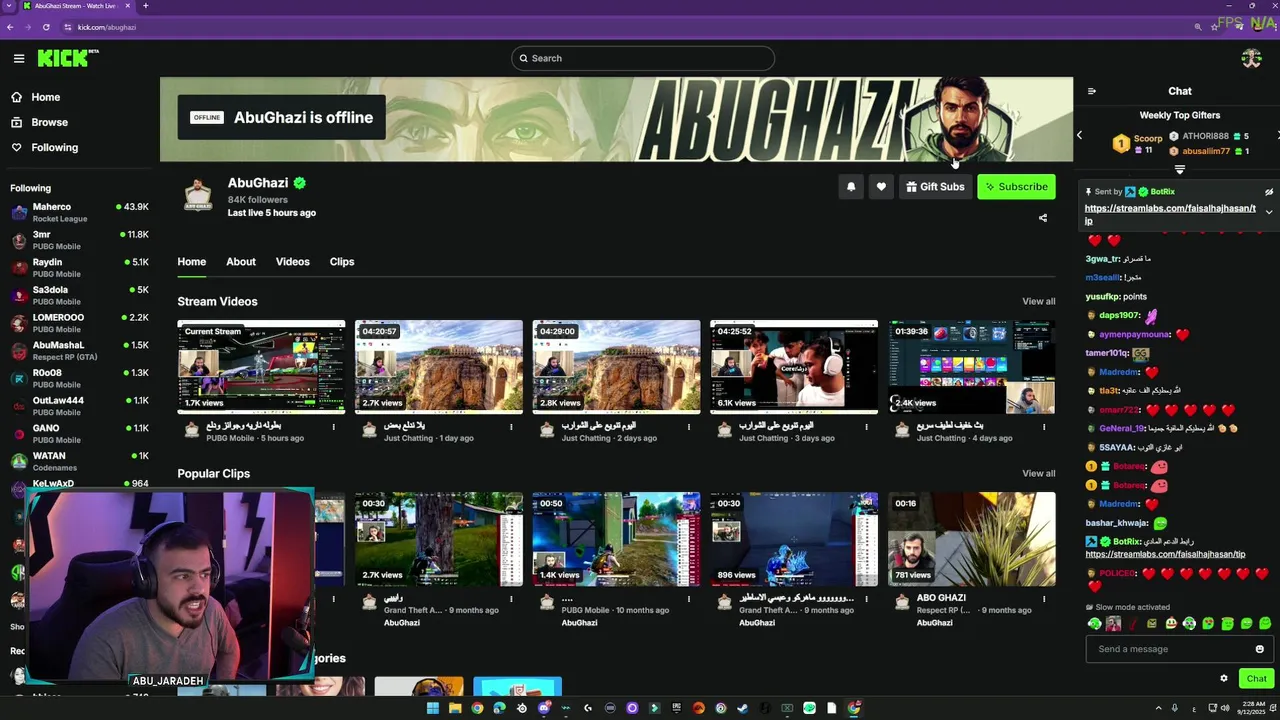The width and height of the screenshot is (1280, 720).
Task: Open the hamburger sidebar menu
Action: tap(19, 58)
